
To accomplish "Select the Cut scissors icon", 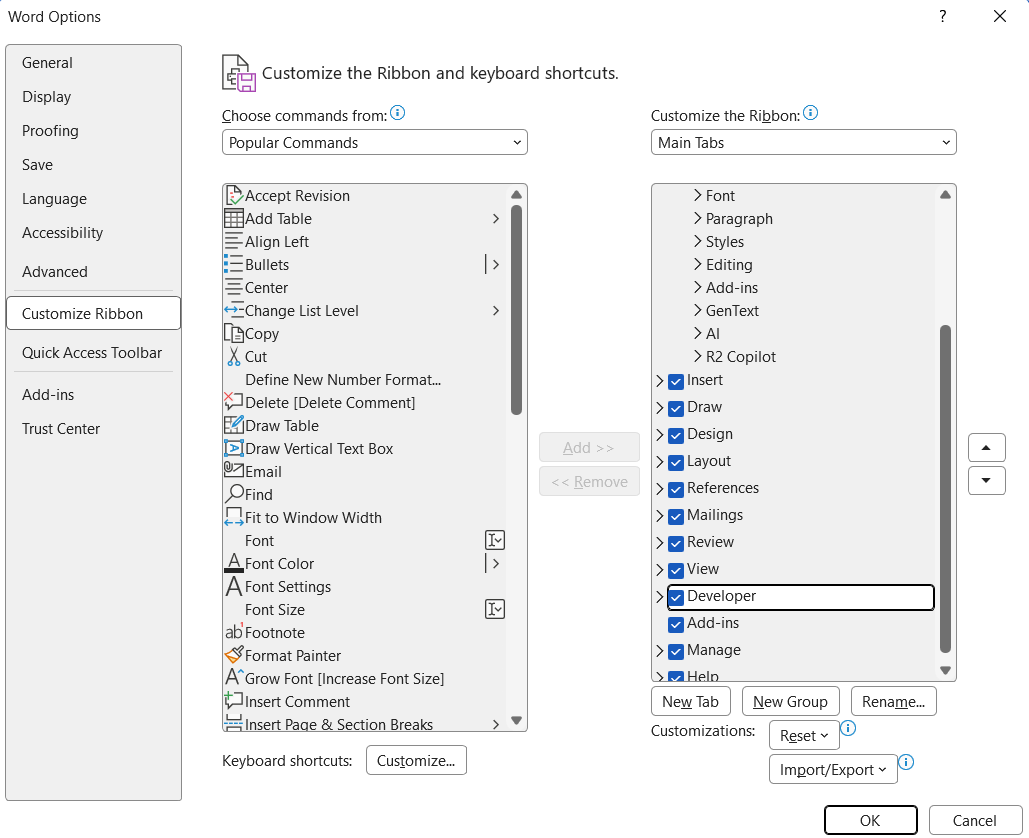I will click(234, 356).
